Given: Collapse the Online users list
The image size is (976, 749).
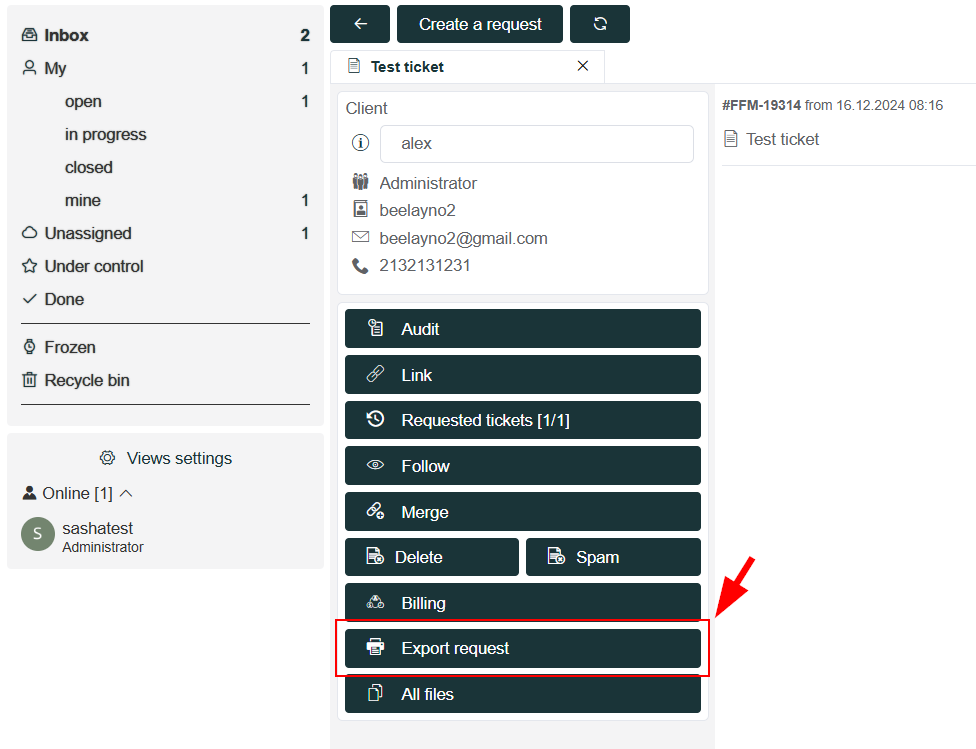Looking at the screenshot, I should (126, 494).
